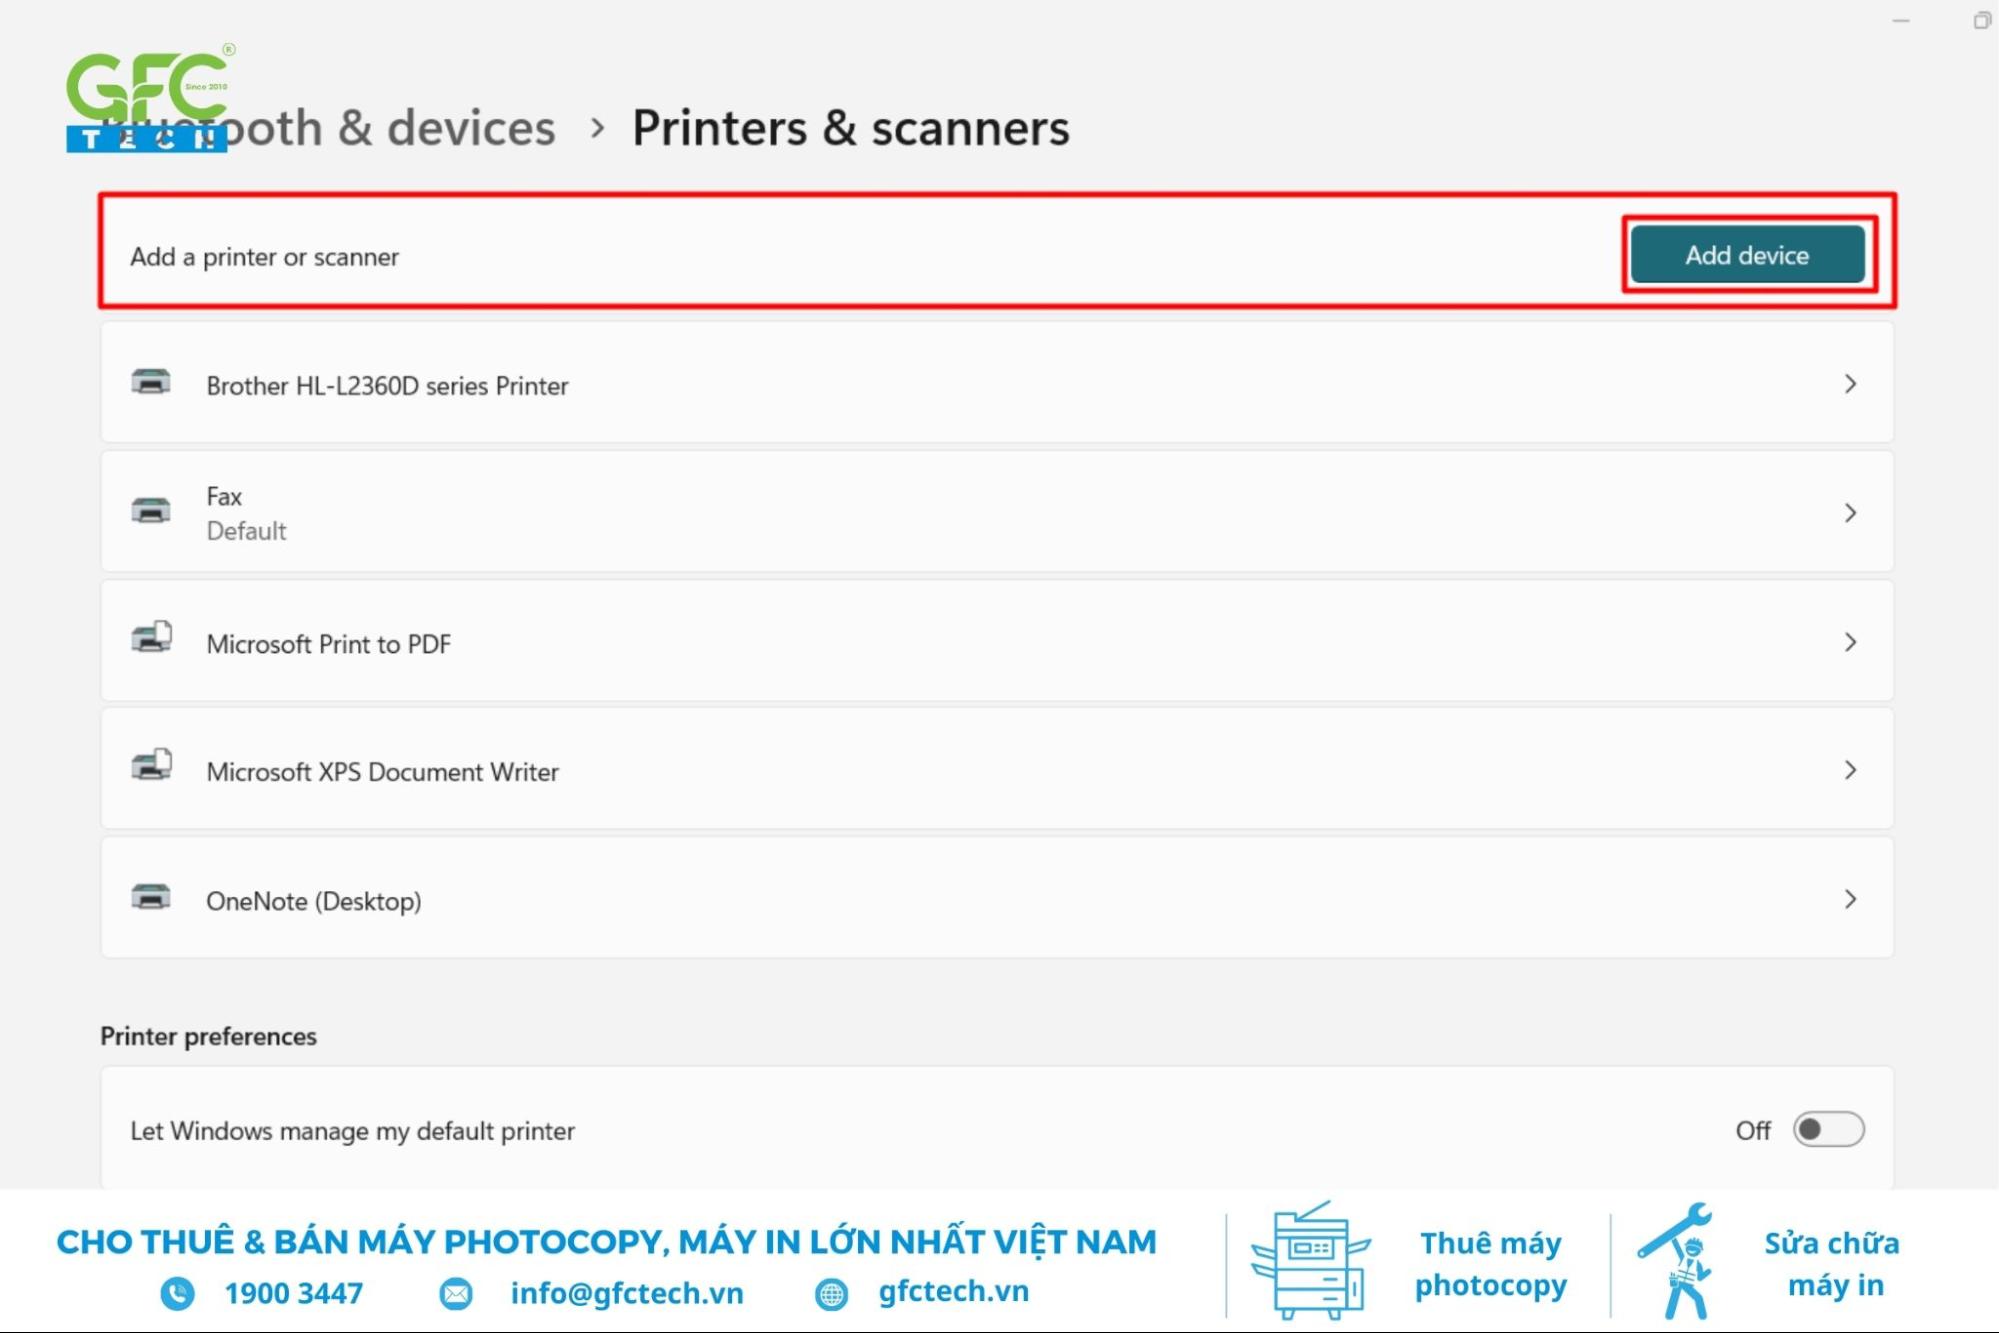Click the repair technician wrench icon
1999x1333 pixels.
pyautogui.click(x=1677, y=1260)
